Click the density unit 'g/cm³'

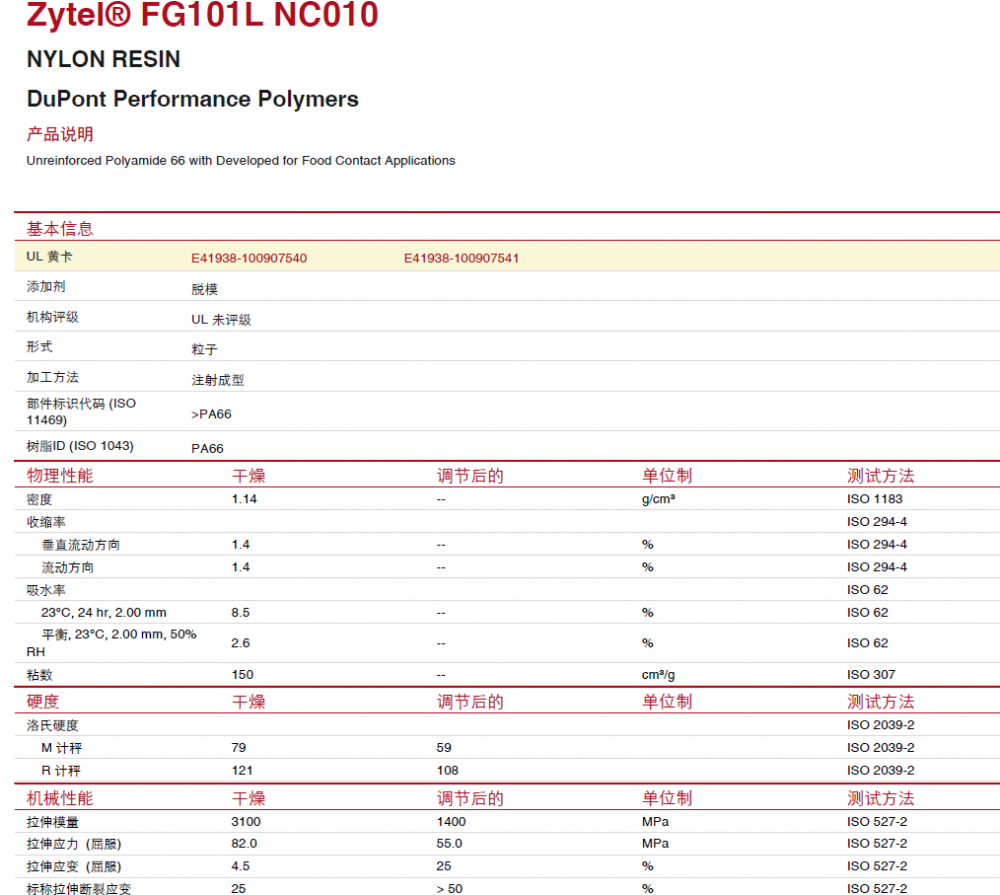coord(658,499)
